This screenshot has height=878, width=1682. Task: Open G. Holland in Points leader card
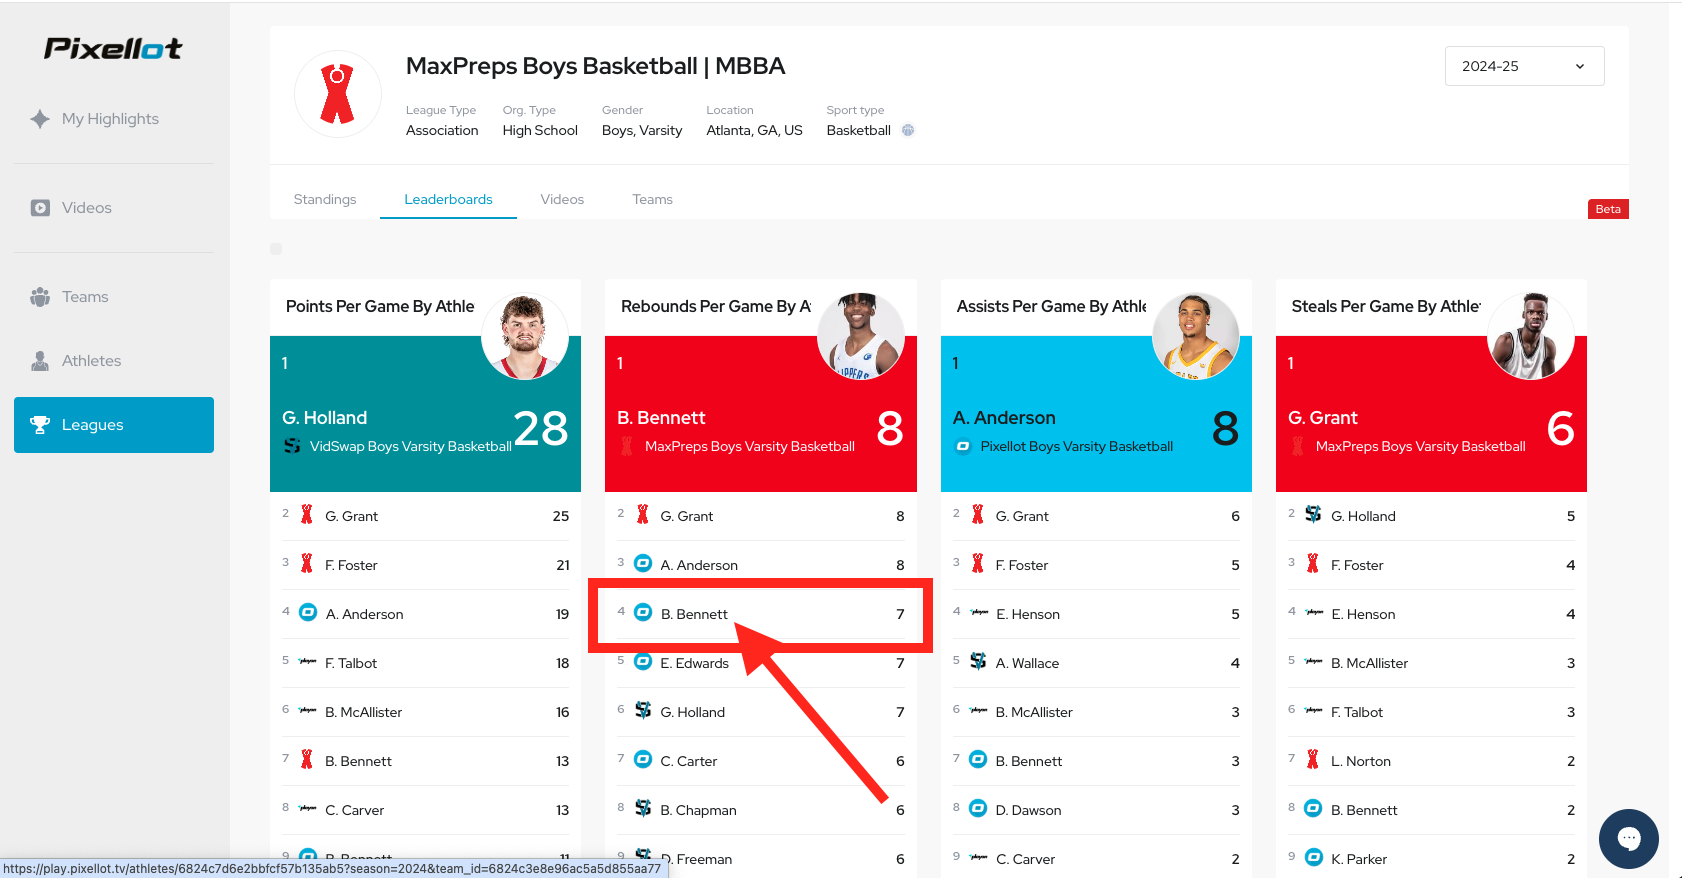pyautogui.click(x=325, y=418)
